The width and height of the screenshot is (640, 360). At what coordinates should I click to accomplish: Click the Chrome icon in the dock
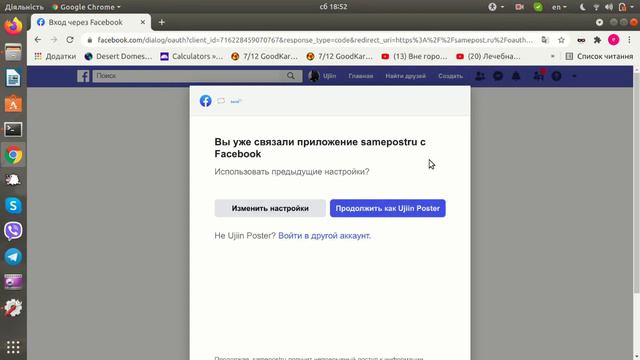point(13,155)
